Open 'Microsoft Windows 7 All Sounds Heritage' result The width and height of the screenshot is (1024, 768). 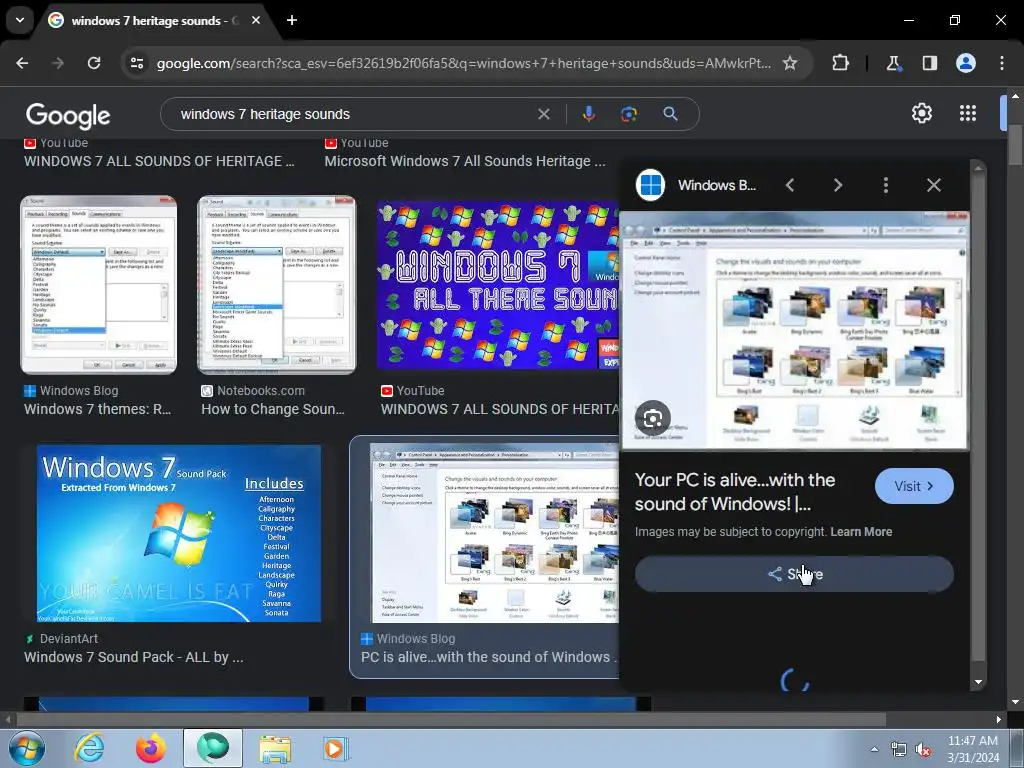pyautogui.click(x=465, y=161)
